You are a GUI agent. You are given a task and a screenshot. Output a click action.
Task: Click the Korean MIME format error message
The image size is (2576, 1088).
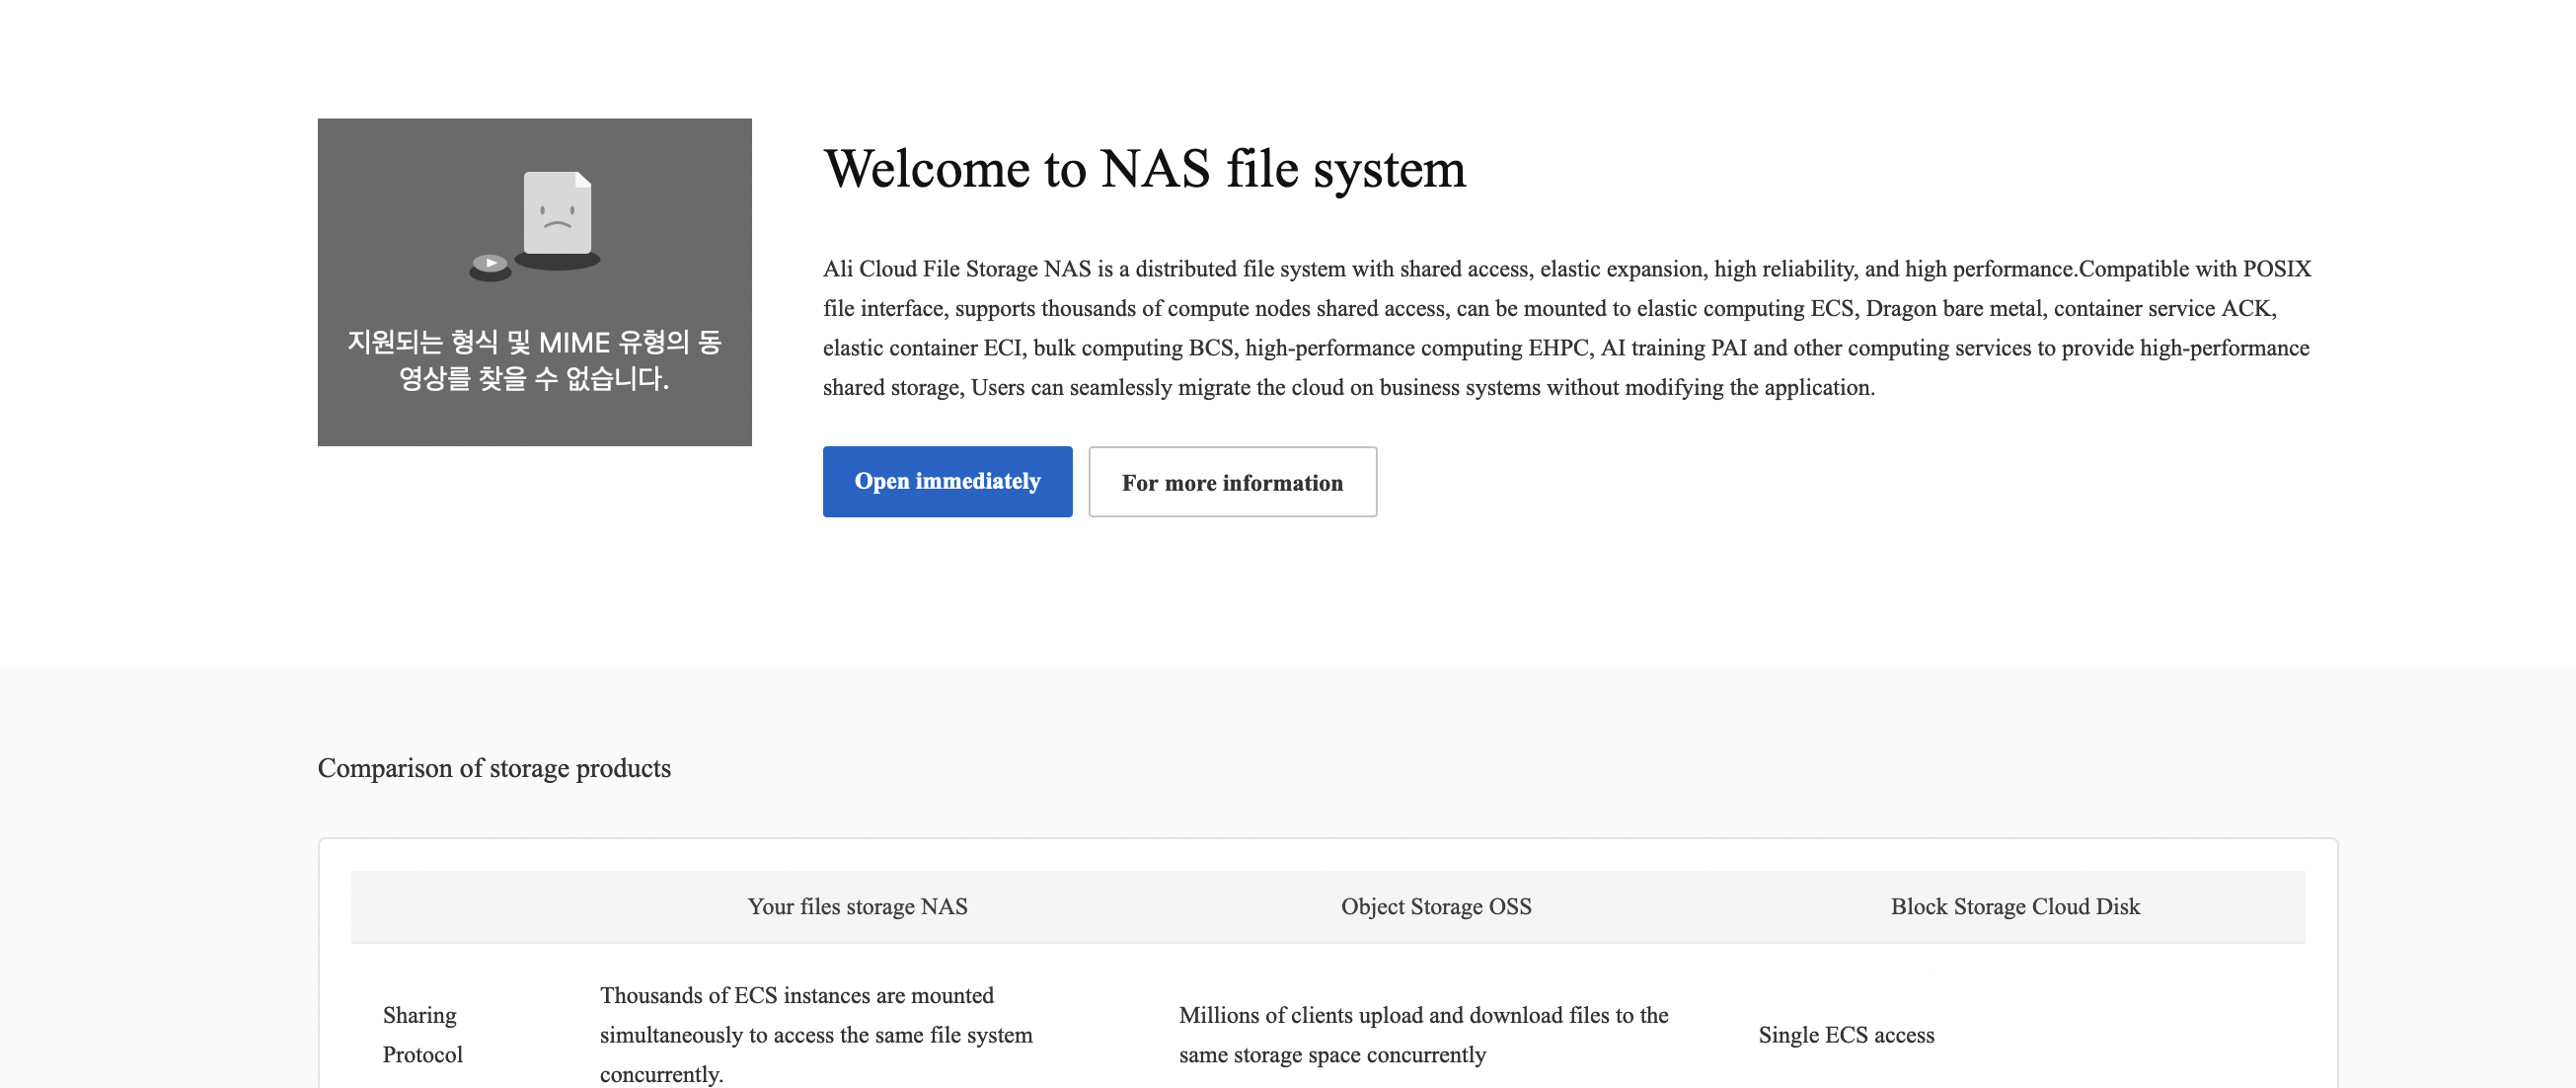click(534, 360)
